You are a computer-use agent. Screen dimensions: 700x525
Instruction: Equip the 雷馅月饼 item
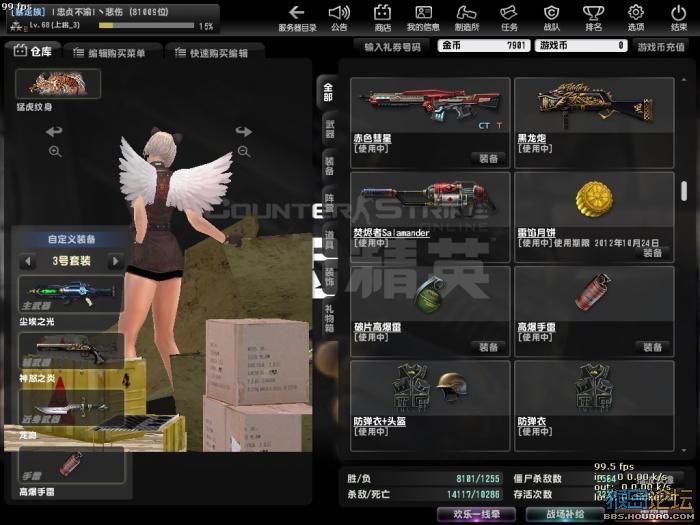click(652, 253)
